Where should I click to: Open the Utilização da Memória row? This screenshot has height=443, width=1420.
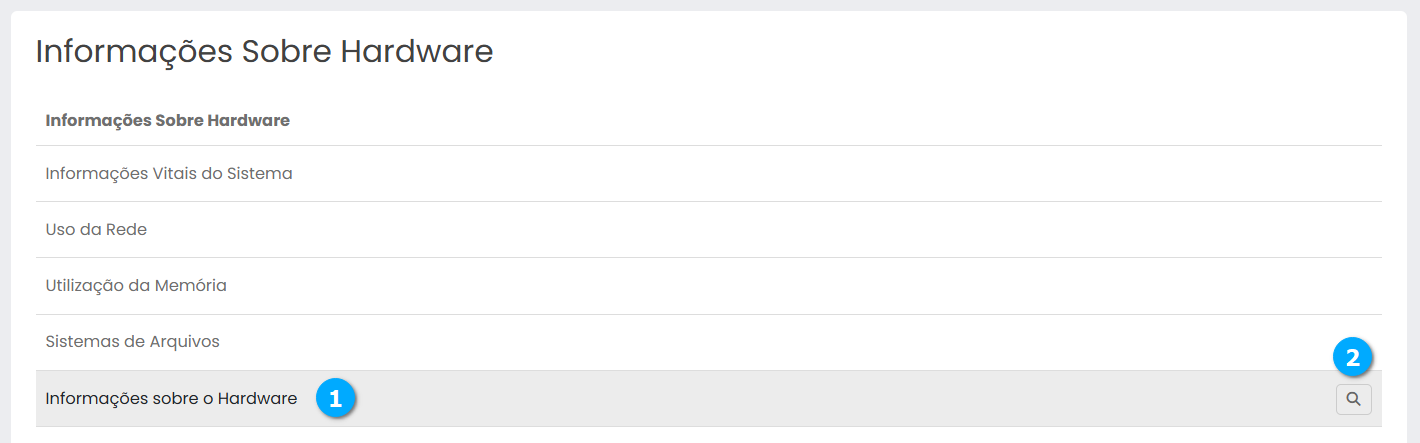point(136,286)
